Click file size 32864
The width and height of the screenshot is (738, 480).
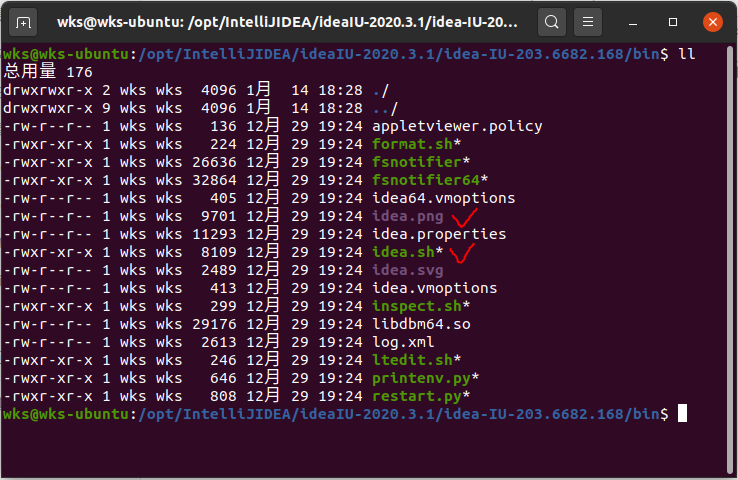[214, 180]
